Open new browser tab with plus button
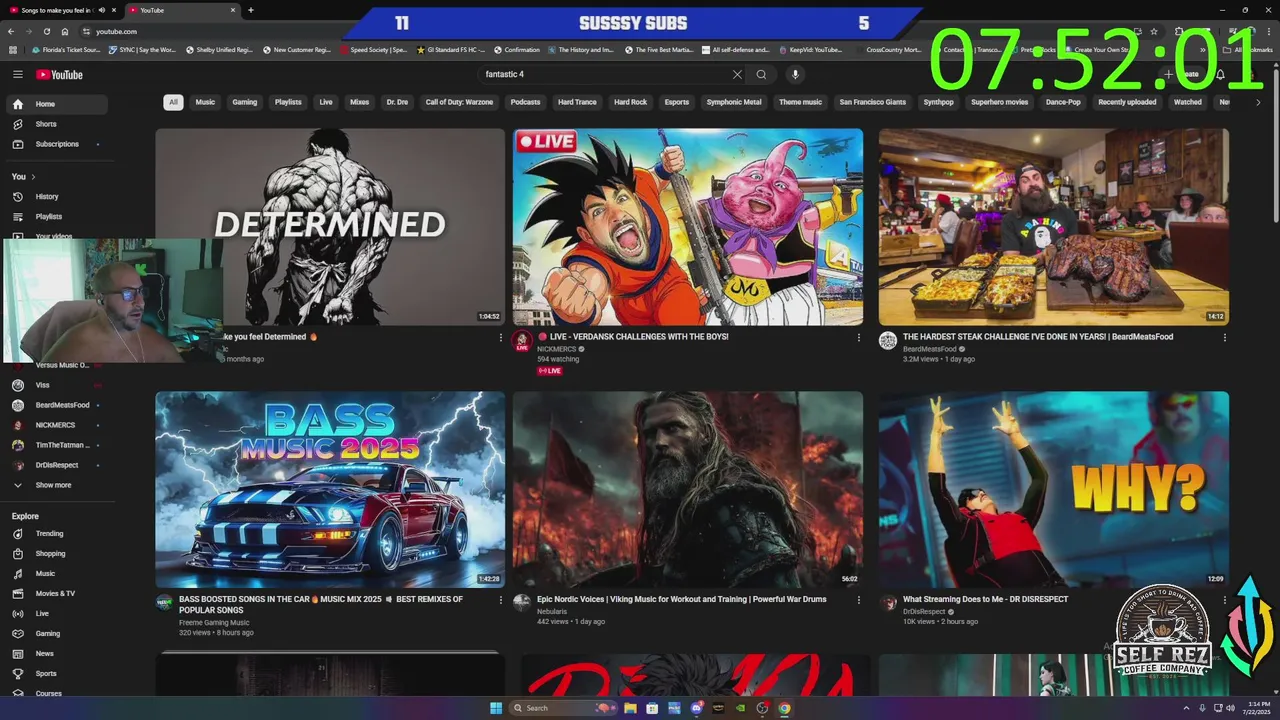This screenshot has height=720, width=1280. click(250, 10)
